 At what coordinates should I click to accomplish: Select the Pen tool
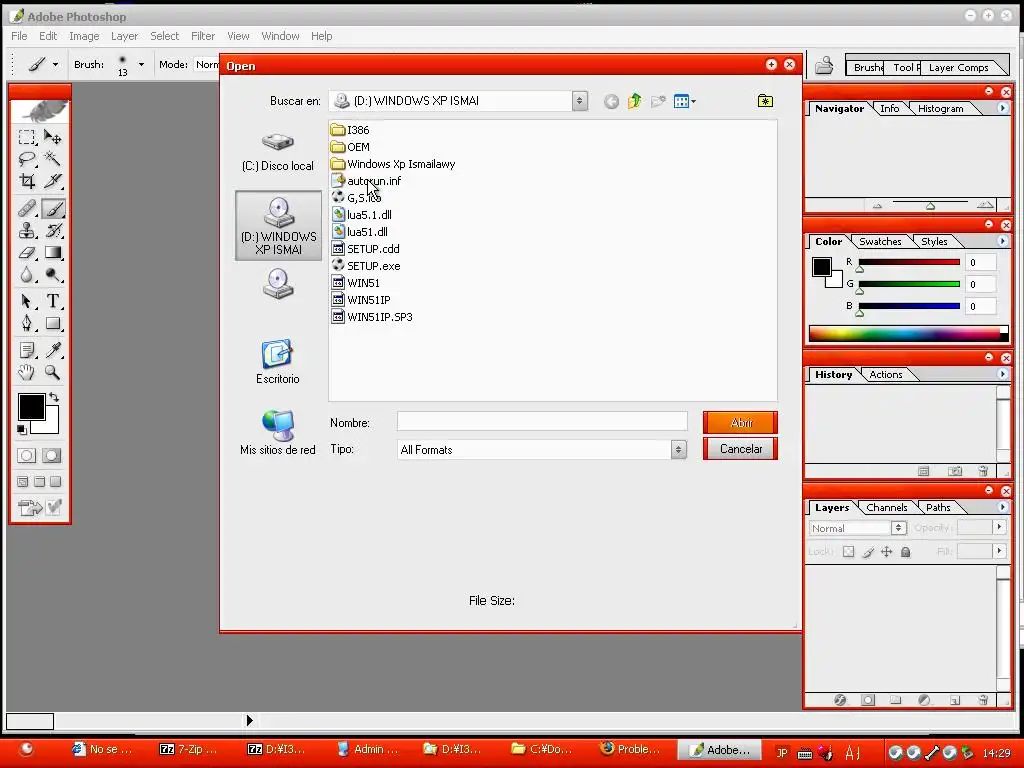tap(27, 323)
